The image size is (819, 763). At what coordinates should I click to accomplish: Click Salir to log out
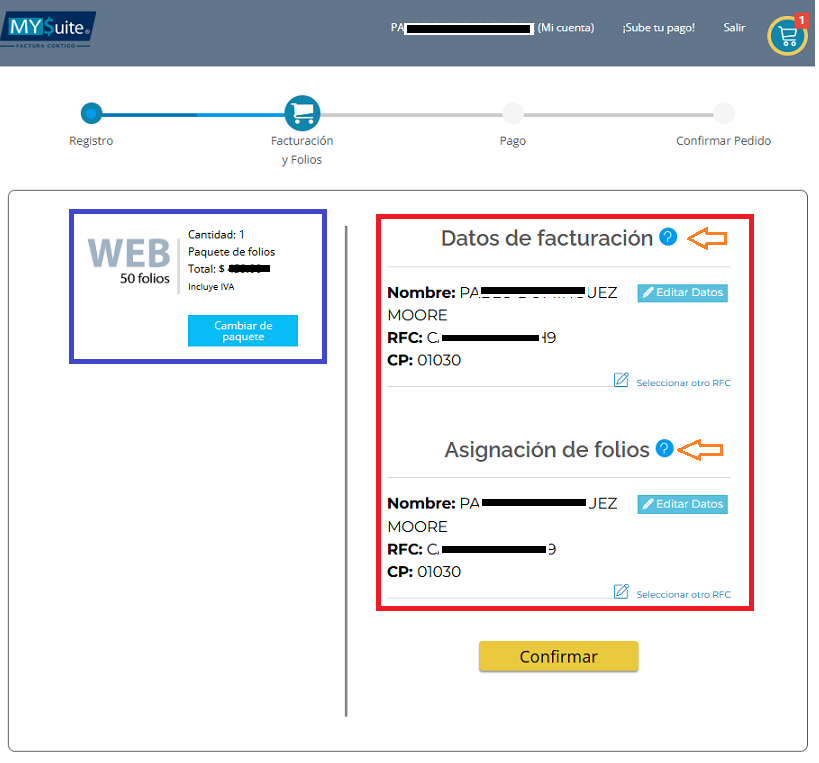click(x=734, y=28)
